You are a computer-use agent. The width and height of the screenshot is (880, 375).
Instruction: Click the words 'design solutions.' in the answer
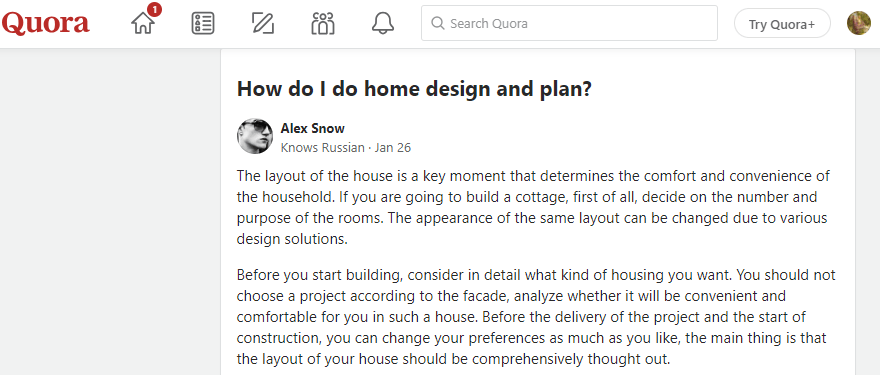pyautogui.click(x=292, y=239)
